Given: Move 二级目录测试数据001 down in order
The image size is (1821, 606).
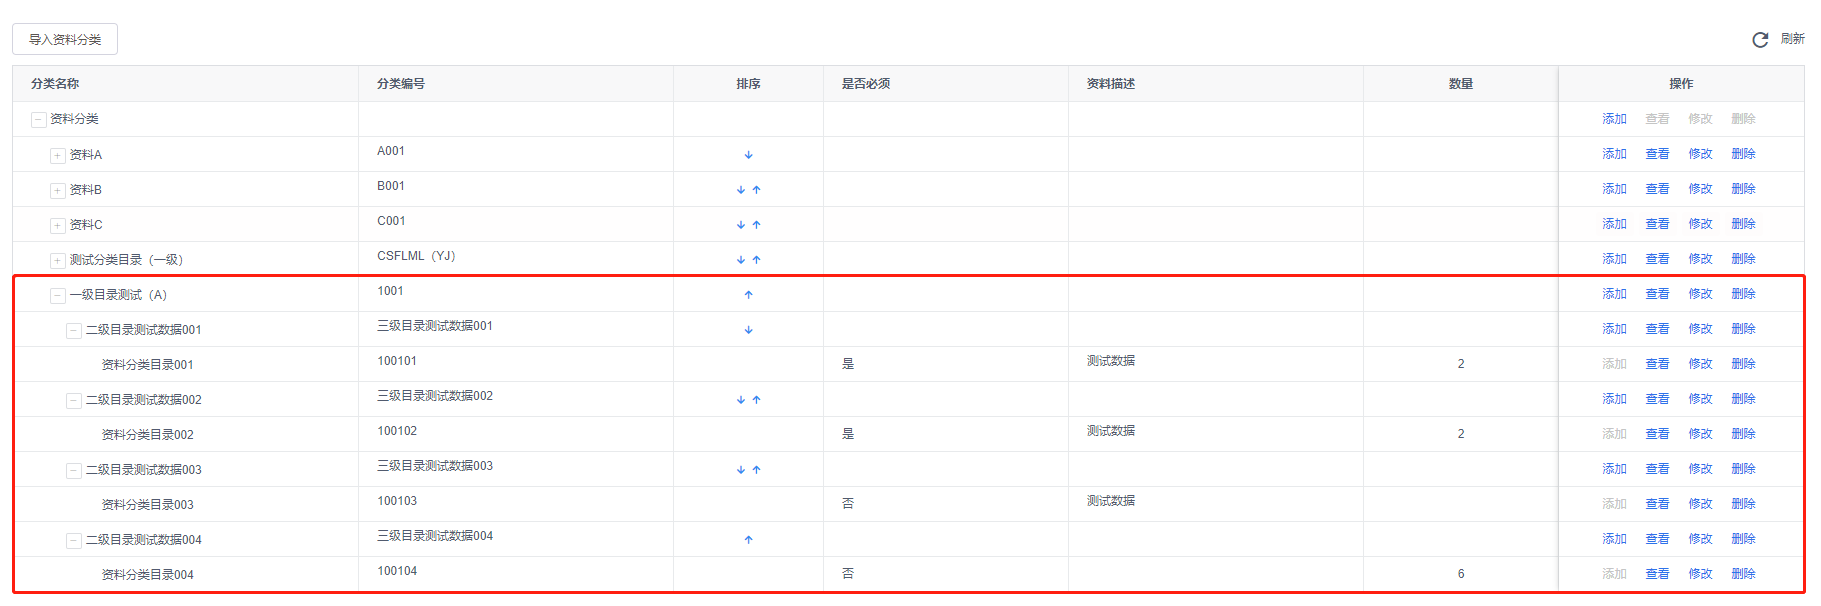Looking at the screenshot, I should 748,330.
